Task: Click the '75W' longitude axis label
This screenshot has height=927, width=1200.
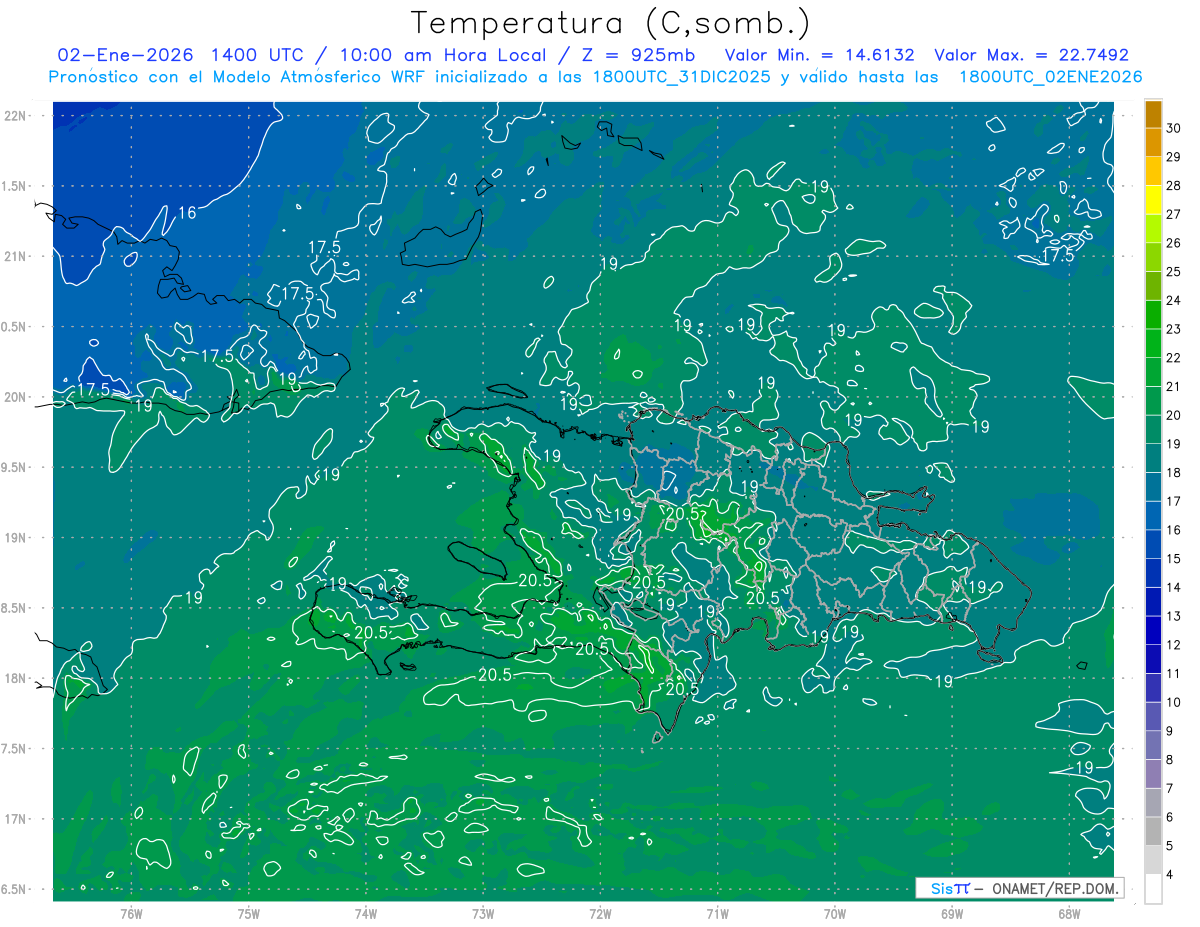Action: point(248,913)
